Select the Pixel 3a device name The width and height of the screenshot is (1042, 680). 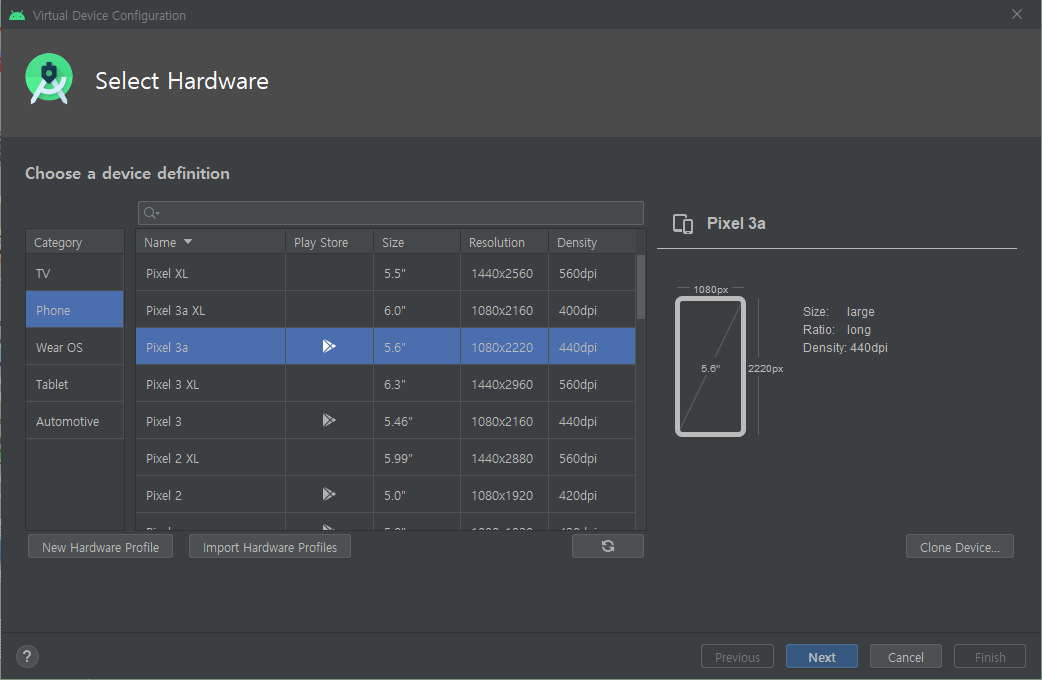point(167,348)
